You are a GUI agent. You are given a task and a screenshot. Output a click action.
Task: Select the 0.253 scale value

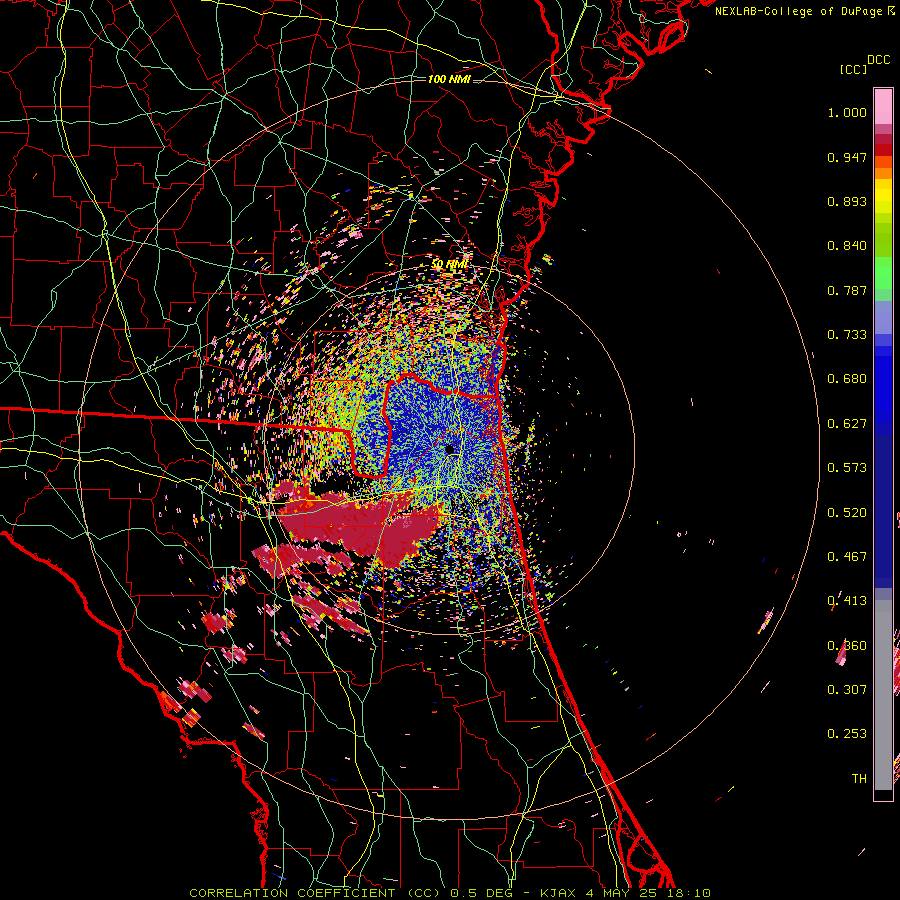[x=847, y=734]
